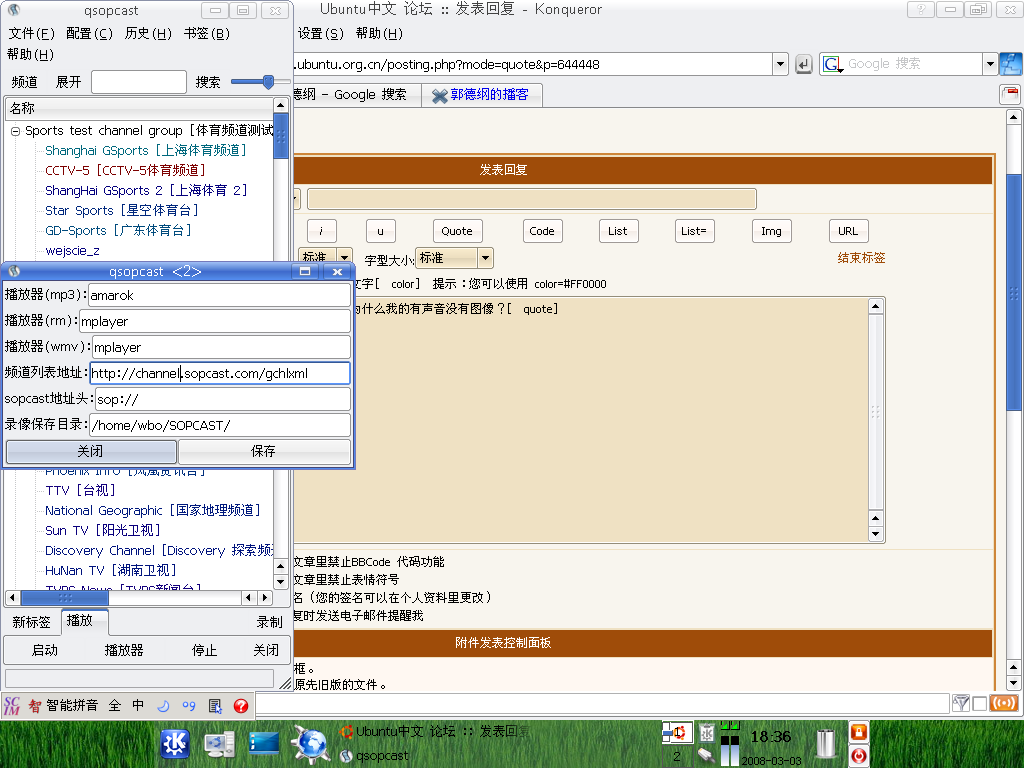Switch to the 郭德纲的播客 tab
Screen dimensions: 1024x768
(481, 95)
